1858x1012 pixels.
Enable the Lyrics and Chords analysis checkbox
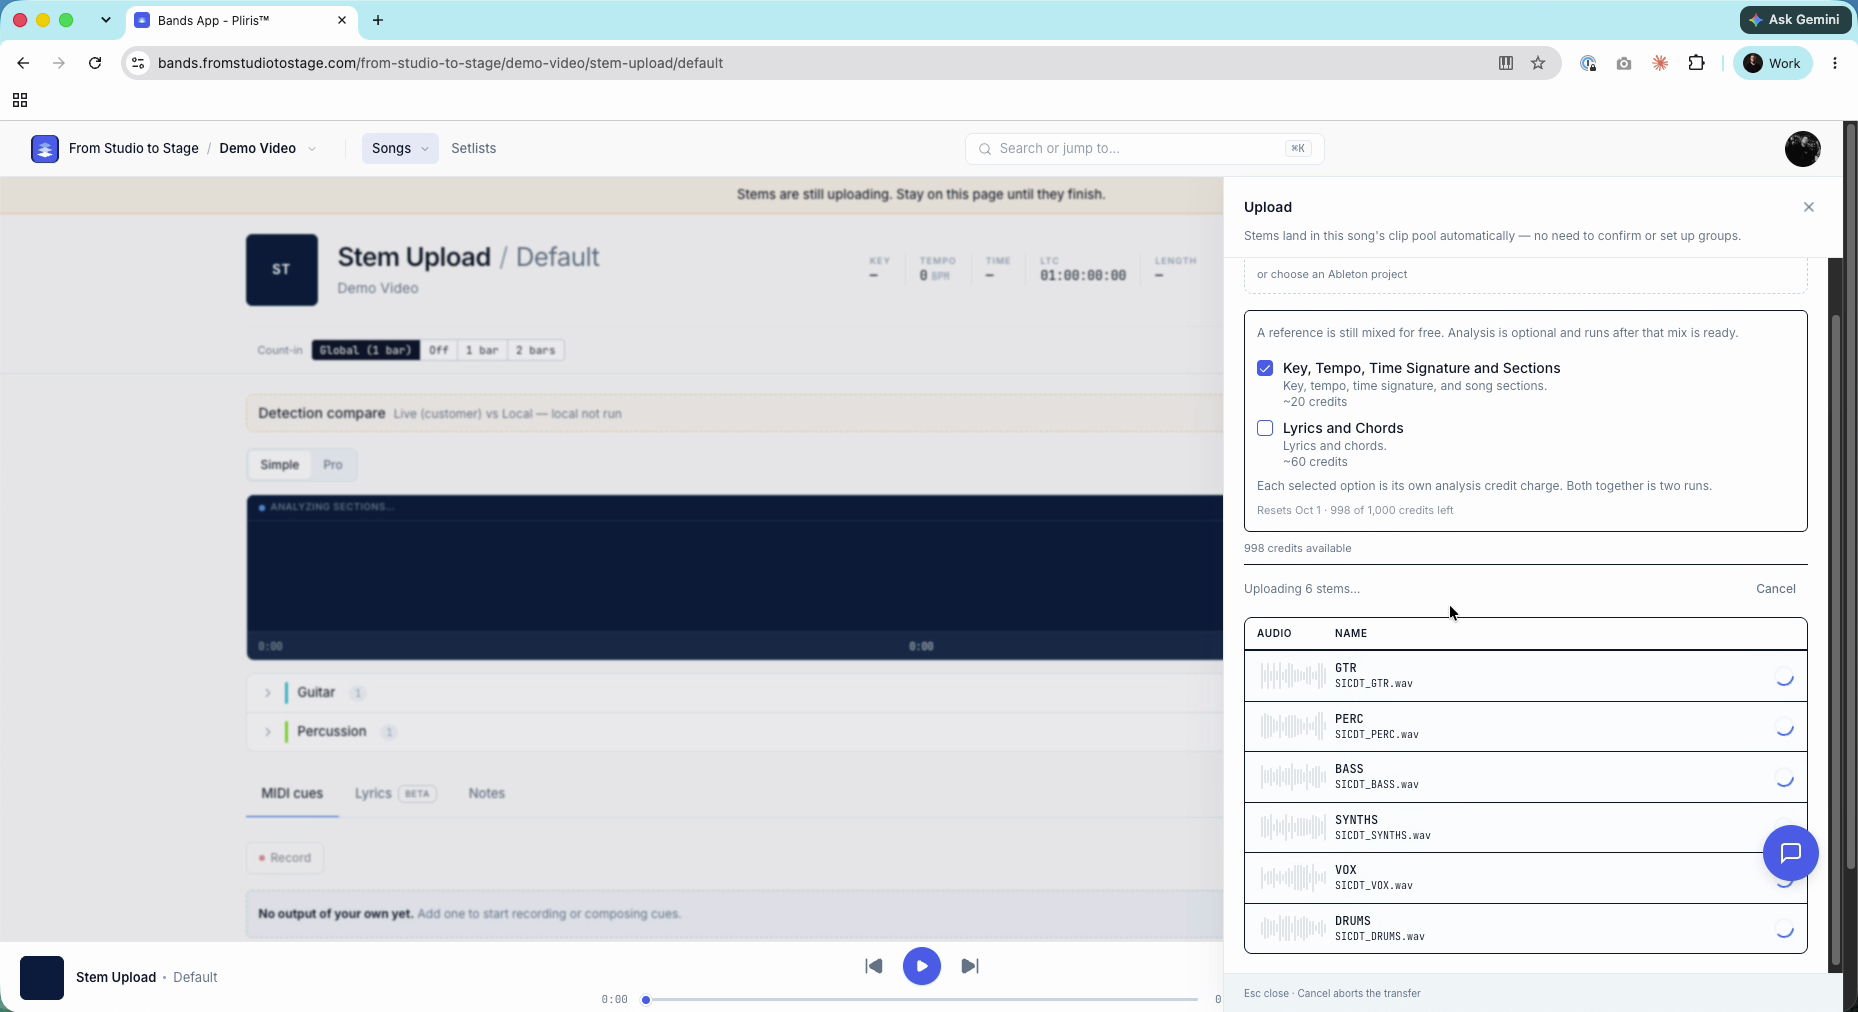pyautogui.click(x=1265, y=428)
